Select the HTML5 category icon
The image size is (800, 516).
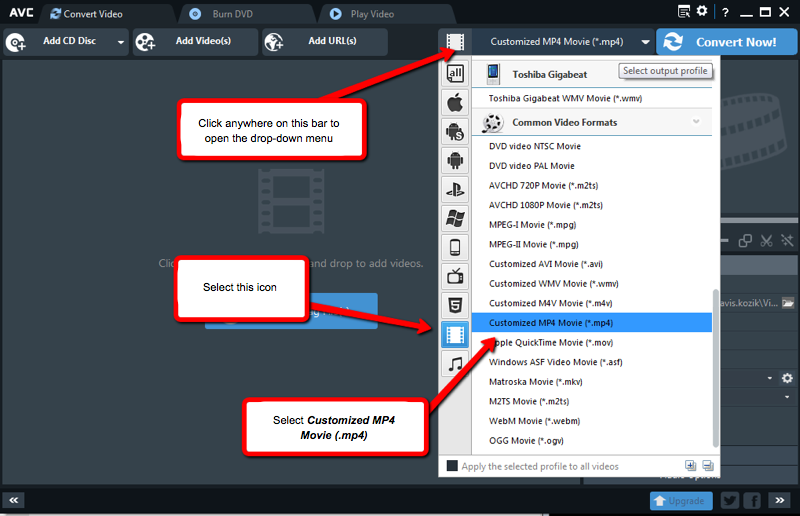pos(455,306)
